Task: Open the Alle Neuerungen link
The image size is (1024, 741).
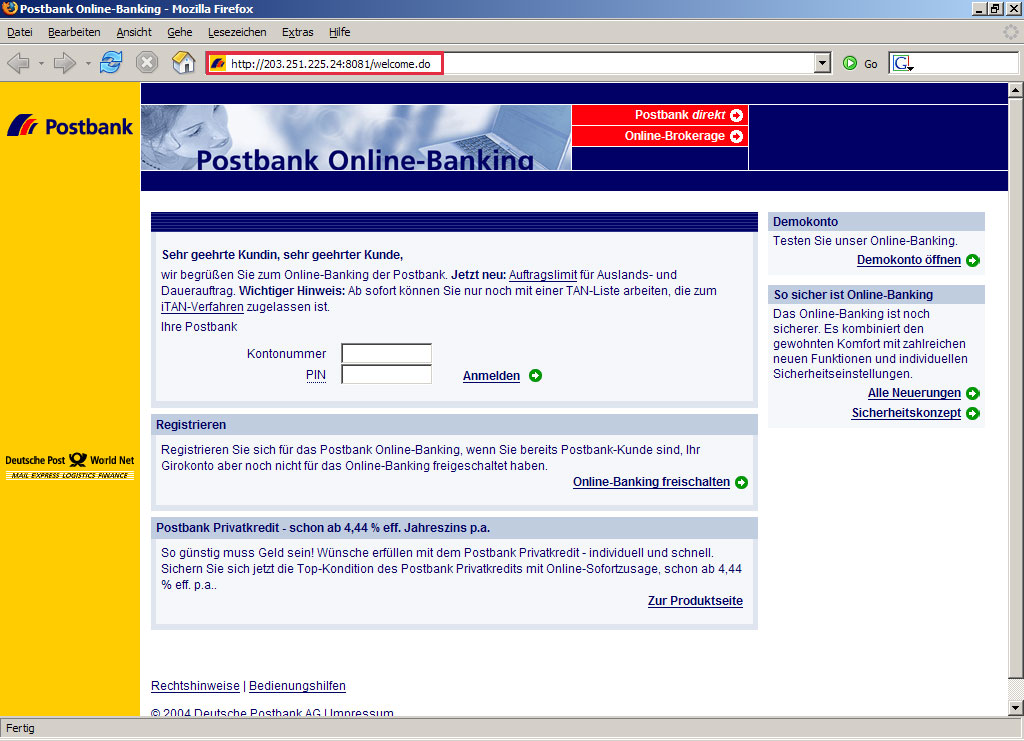Action: coord(914,393)
